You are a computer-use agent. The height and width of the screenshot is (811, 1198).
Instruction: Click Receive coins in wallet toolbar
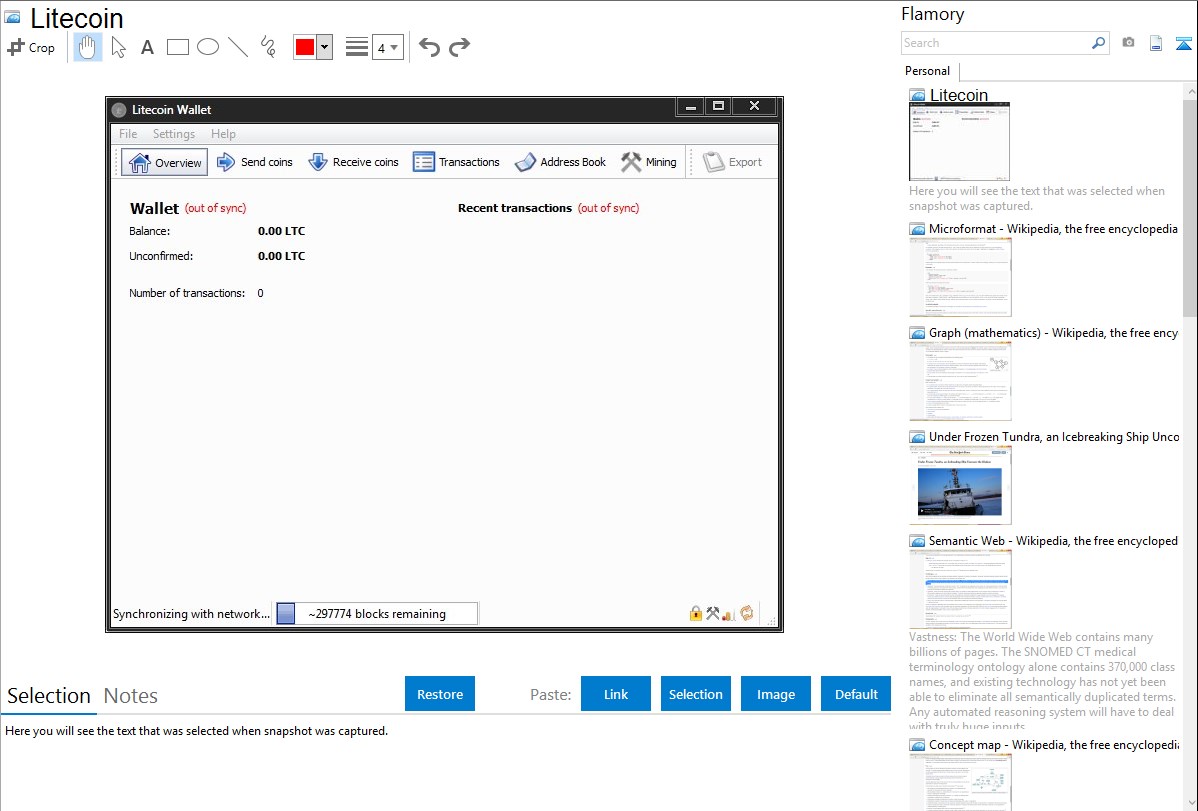coord(354,162)
